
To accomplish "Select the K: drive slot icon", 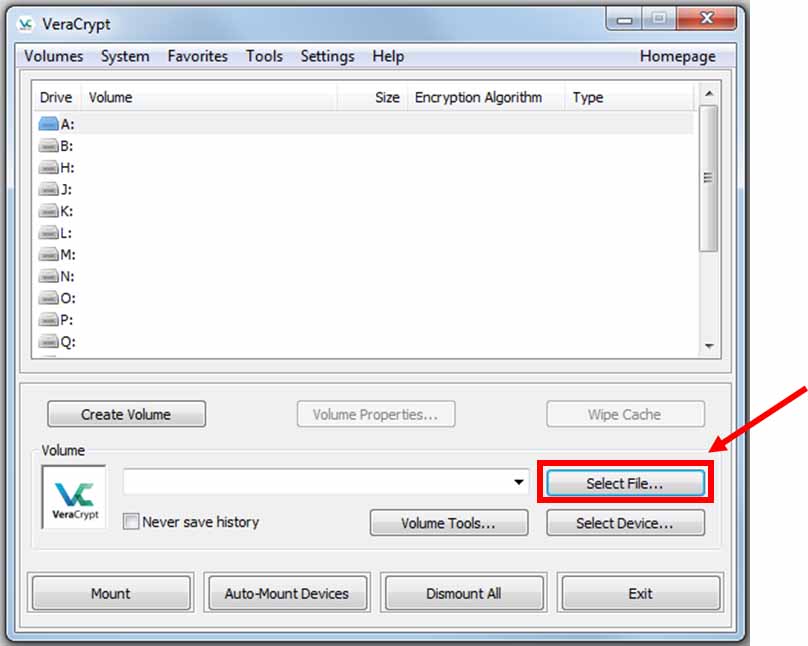I will point(49,211).
